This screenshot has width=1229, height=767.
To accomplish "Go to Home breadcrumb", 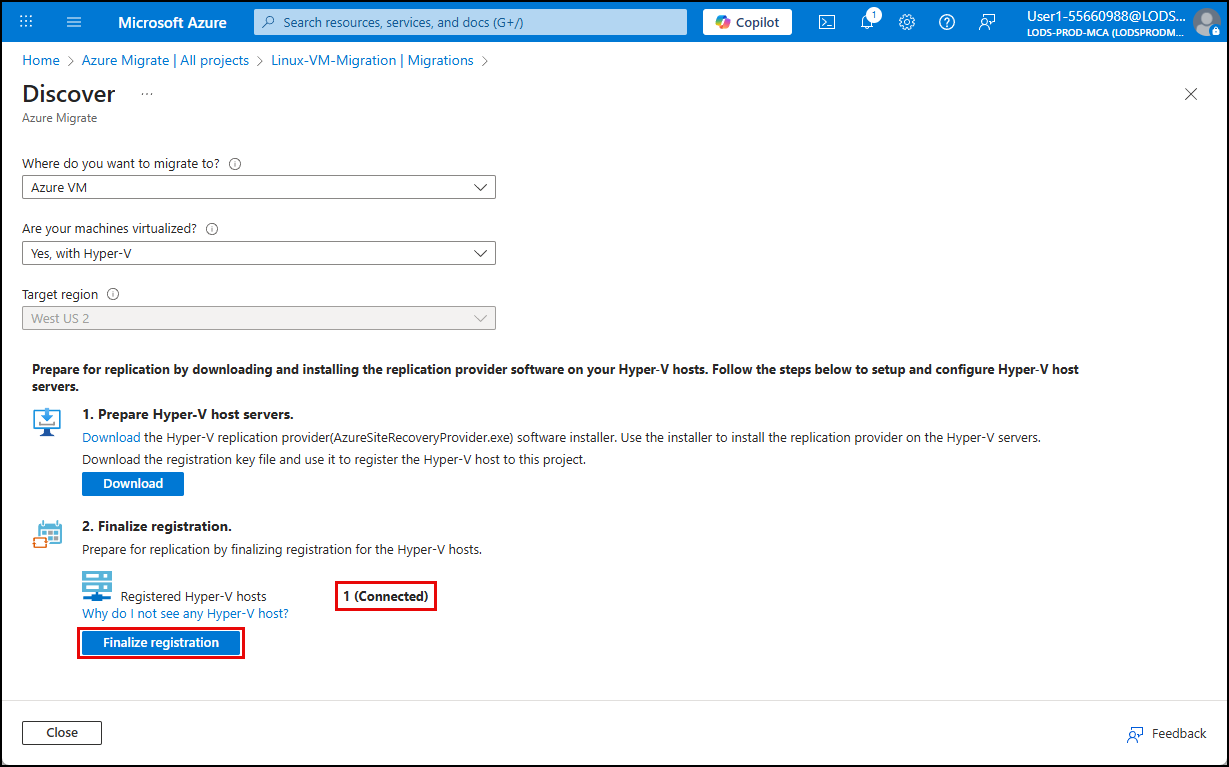I will point(41,60).
